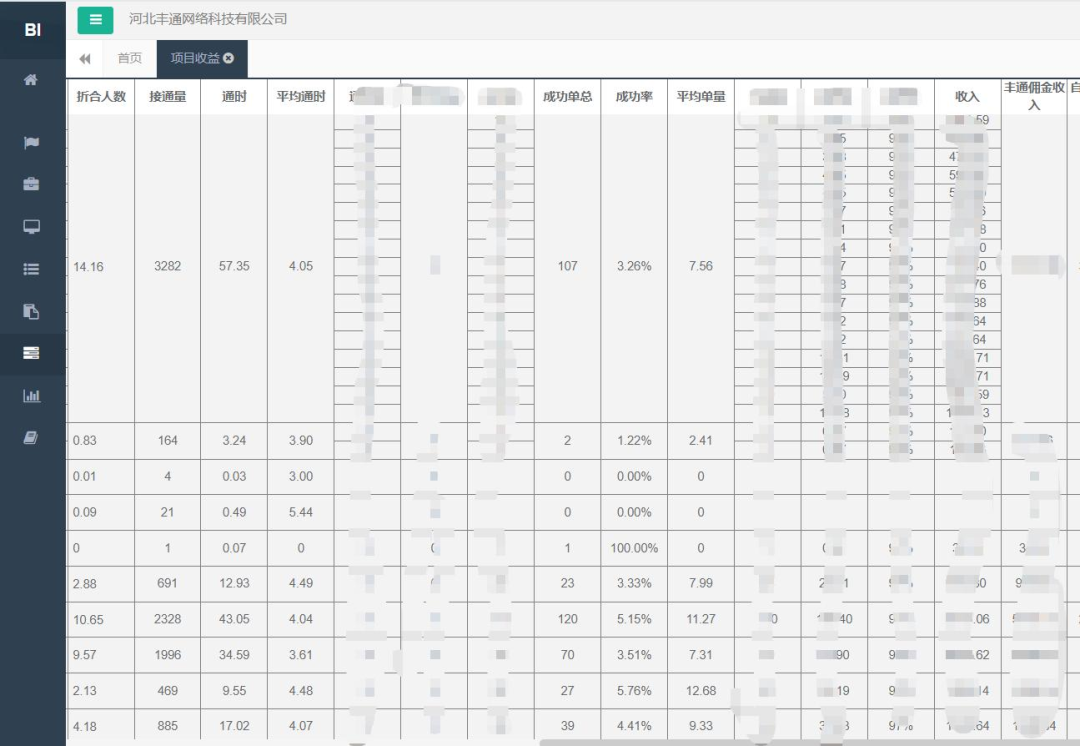
Task: Select the 3.33% success rate cell
Action: 634,584
